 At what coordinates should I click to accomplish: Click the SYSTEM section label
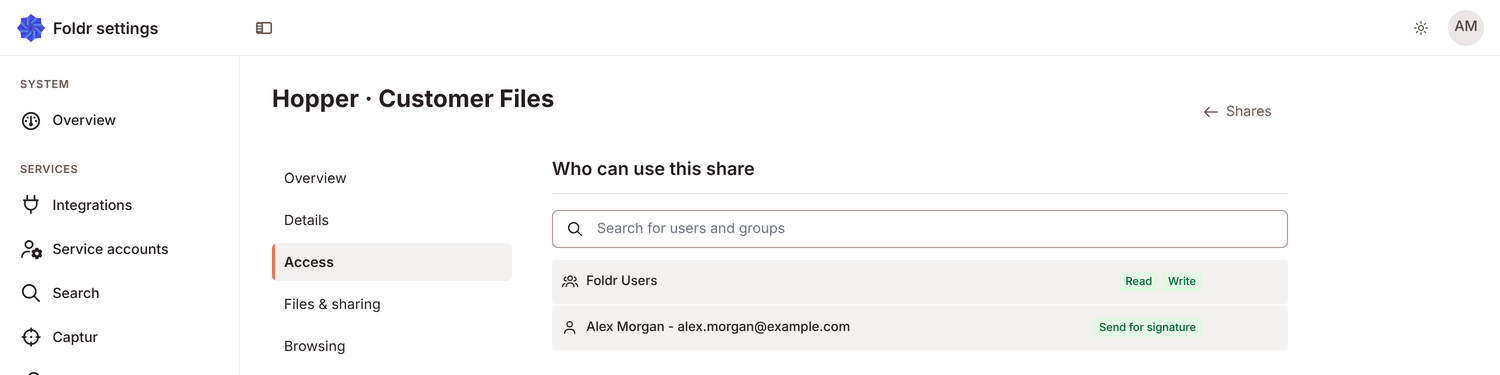coord(44,84)
